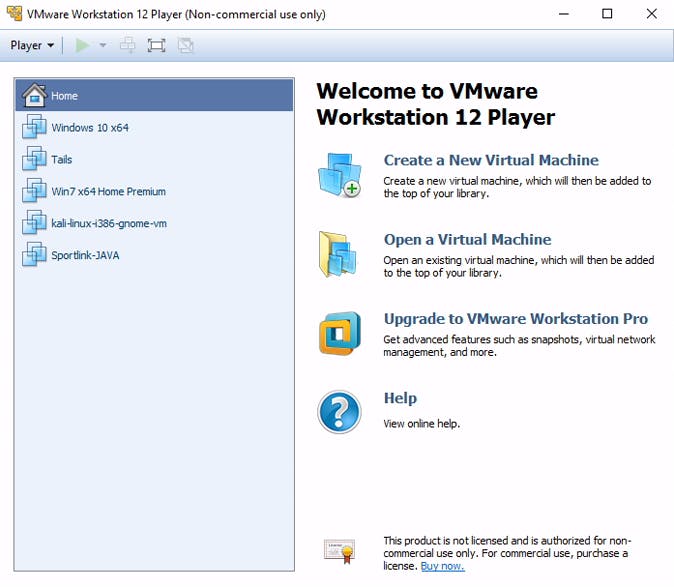Click the VM icon beside kali-linux-i386-gnome-vm

(34, 222)
